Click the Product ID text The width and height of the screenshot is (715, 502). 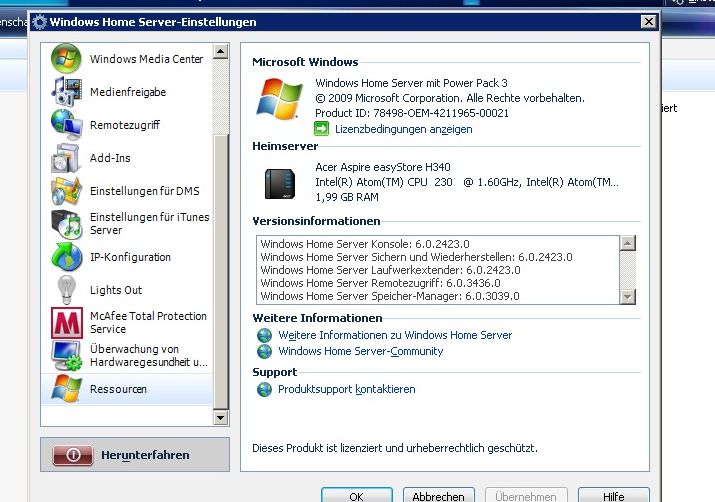(412, 113)
